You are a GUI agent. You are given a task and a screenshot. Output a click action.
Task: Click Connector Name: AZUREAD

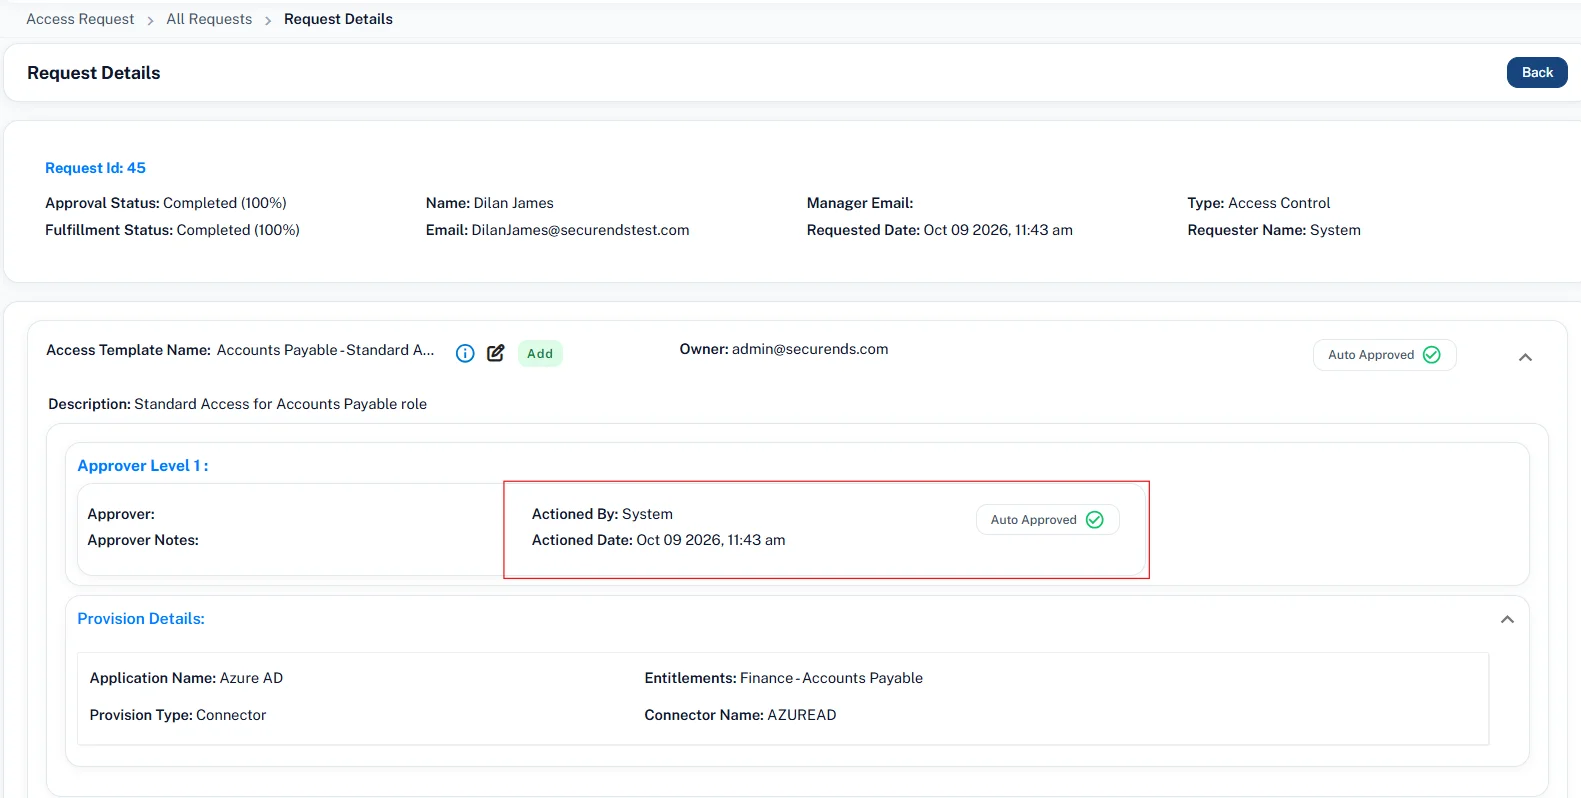coord(740,715)
